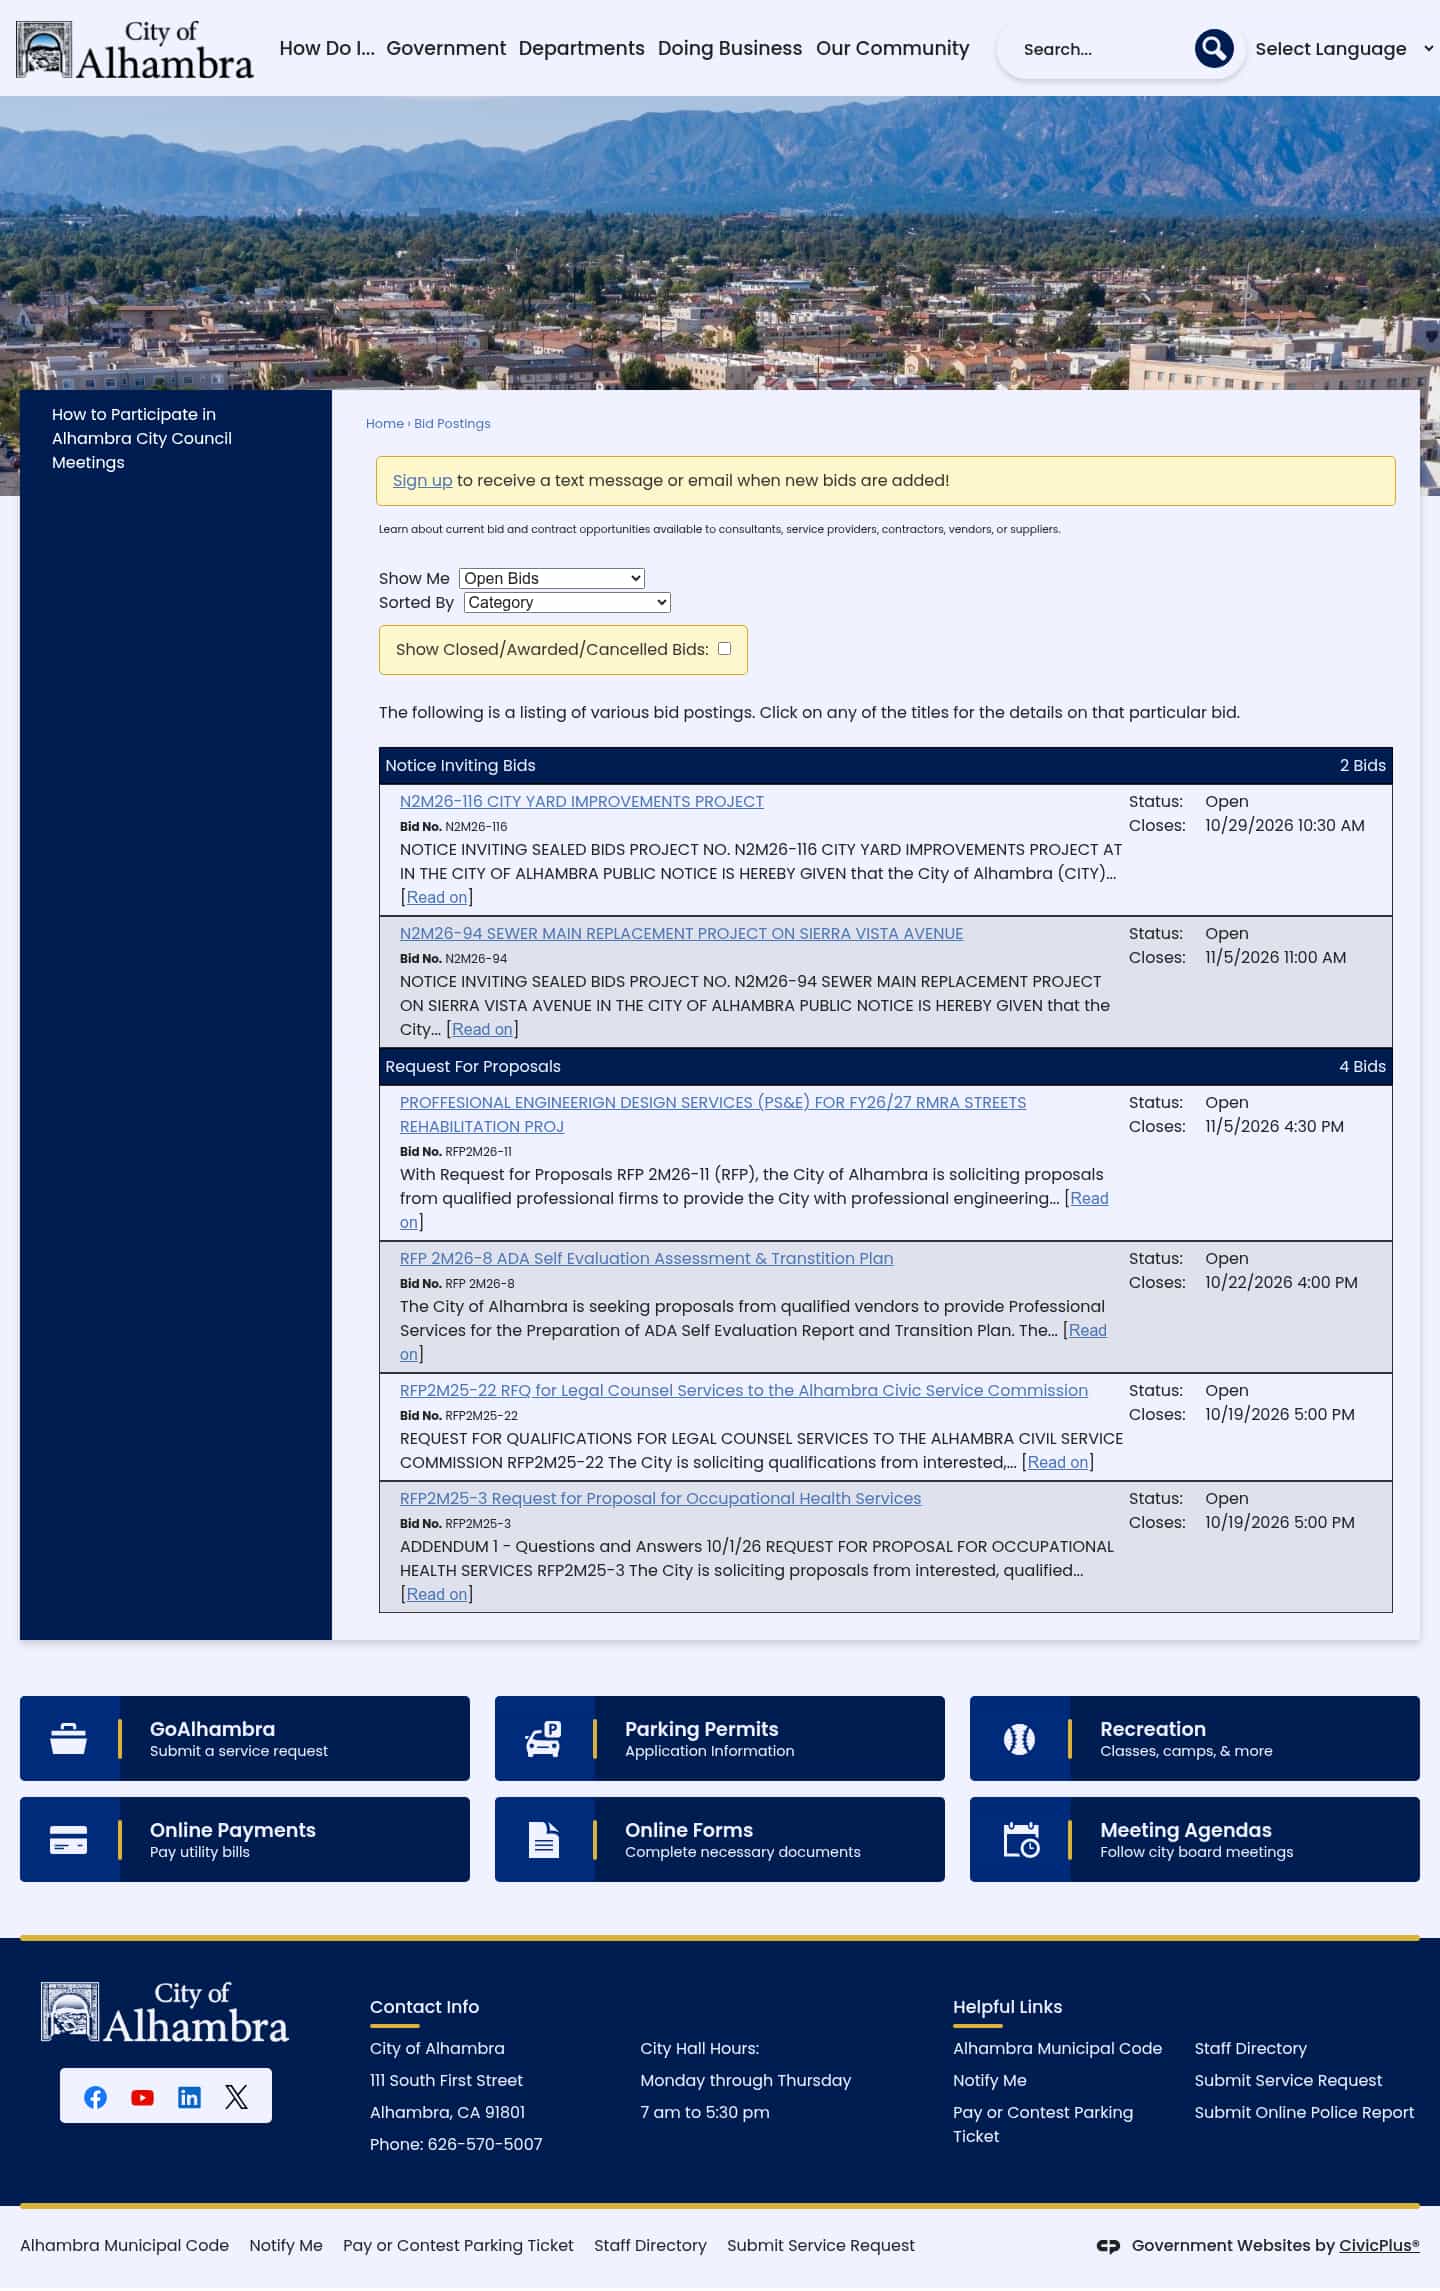The image size is (1440, 2291).
Task: Click the Recreation baseball icon
Action: point(1019,1738)
